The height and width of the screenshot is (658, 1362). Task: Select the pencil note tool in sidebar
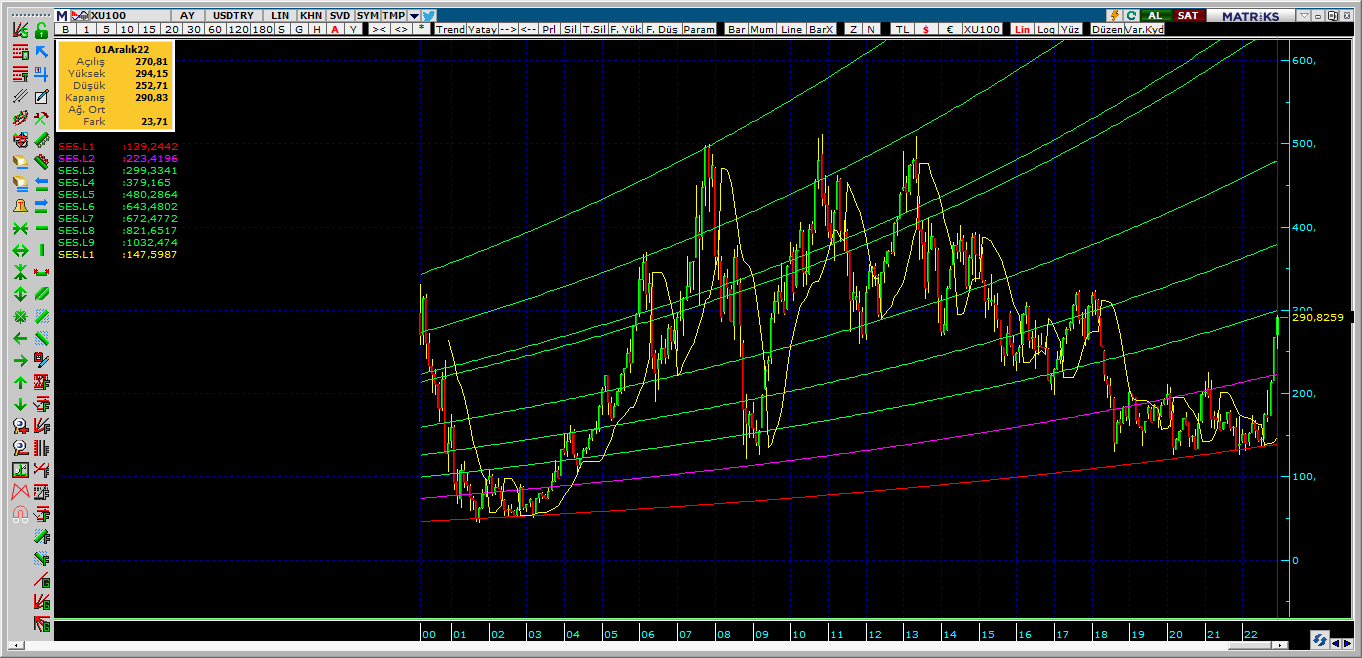(42, 97)
